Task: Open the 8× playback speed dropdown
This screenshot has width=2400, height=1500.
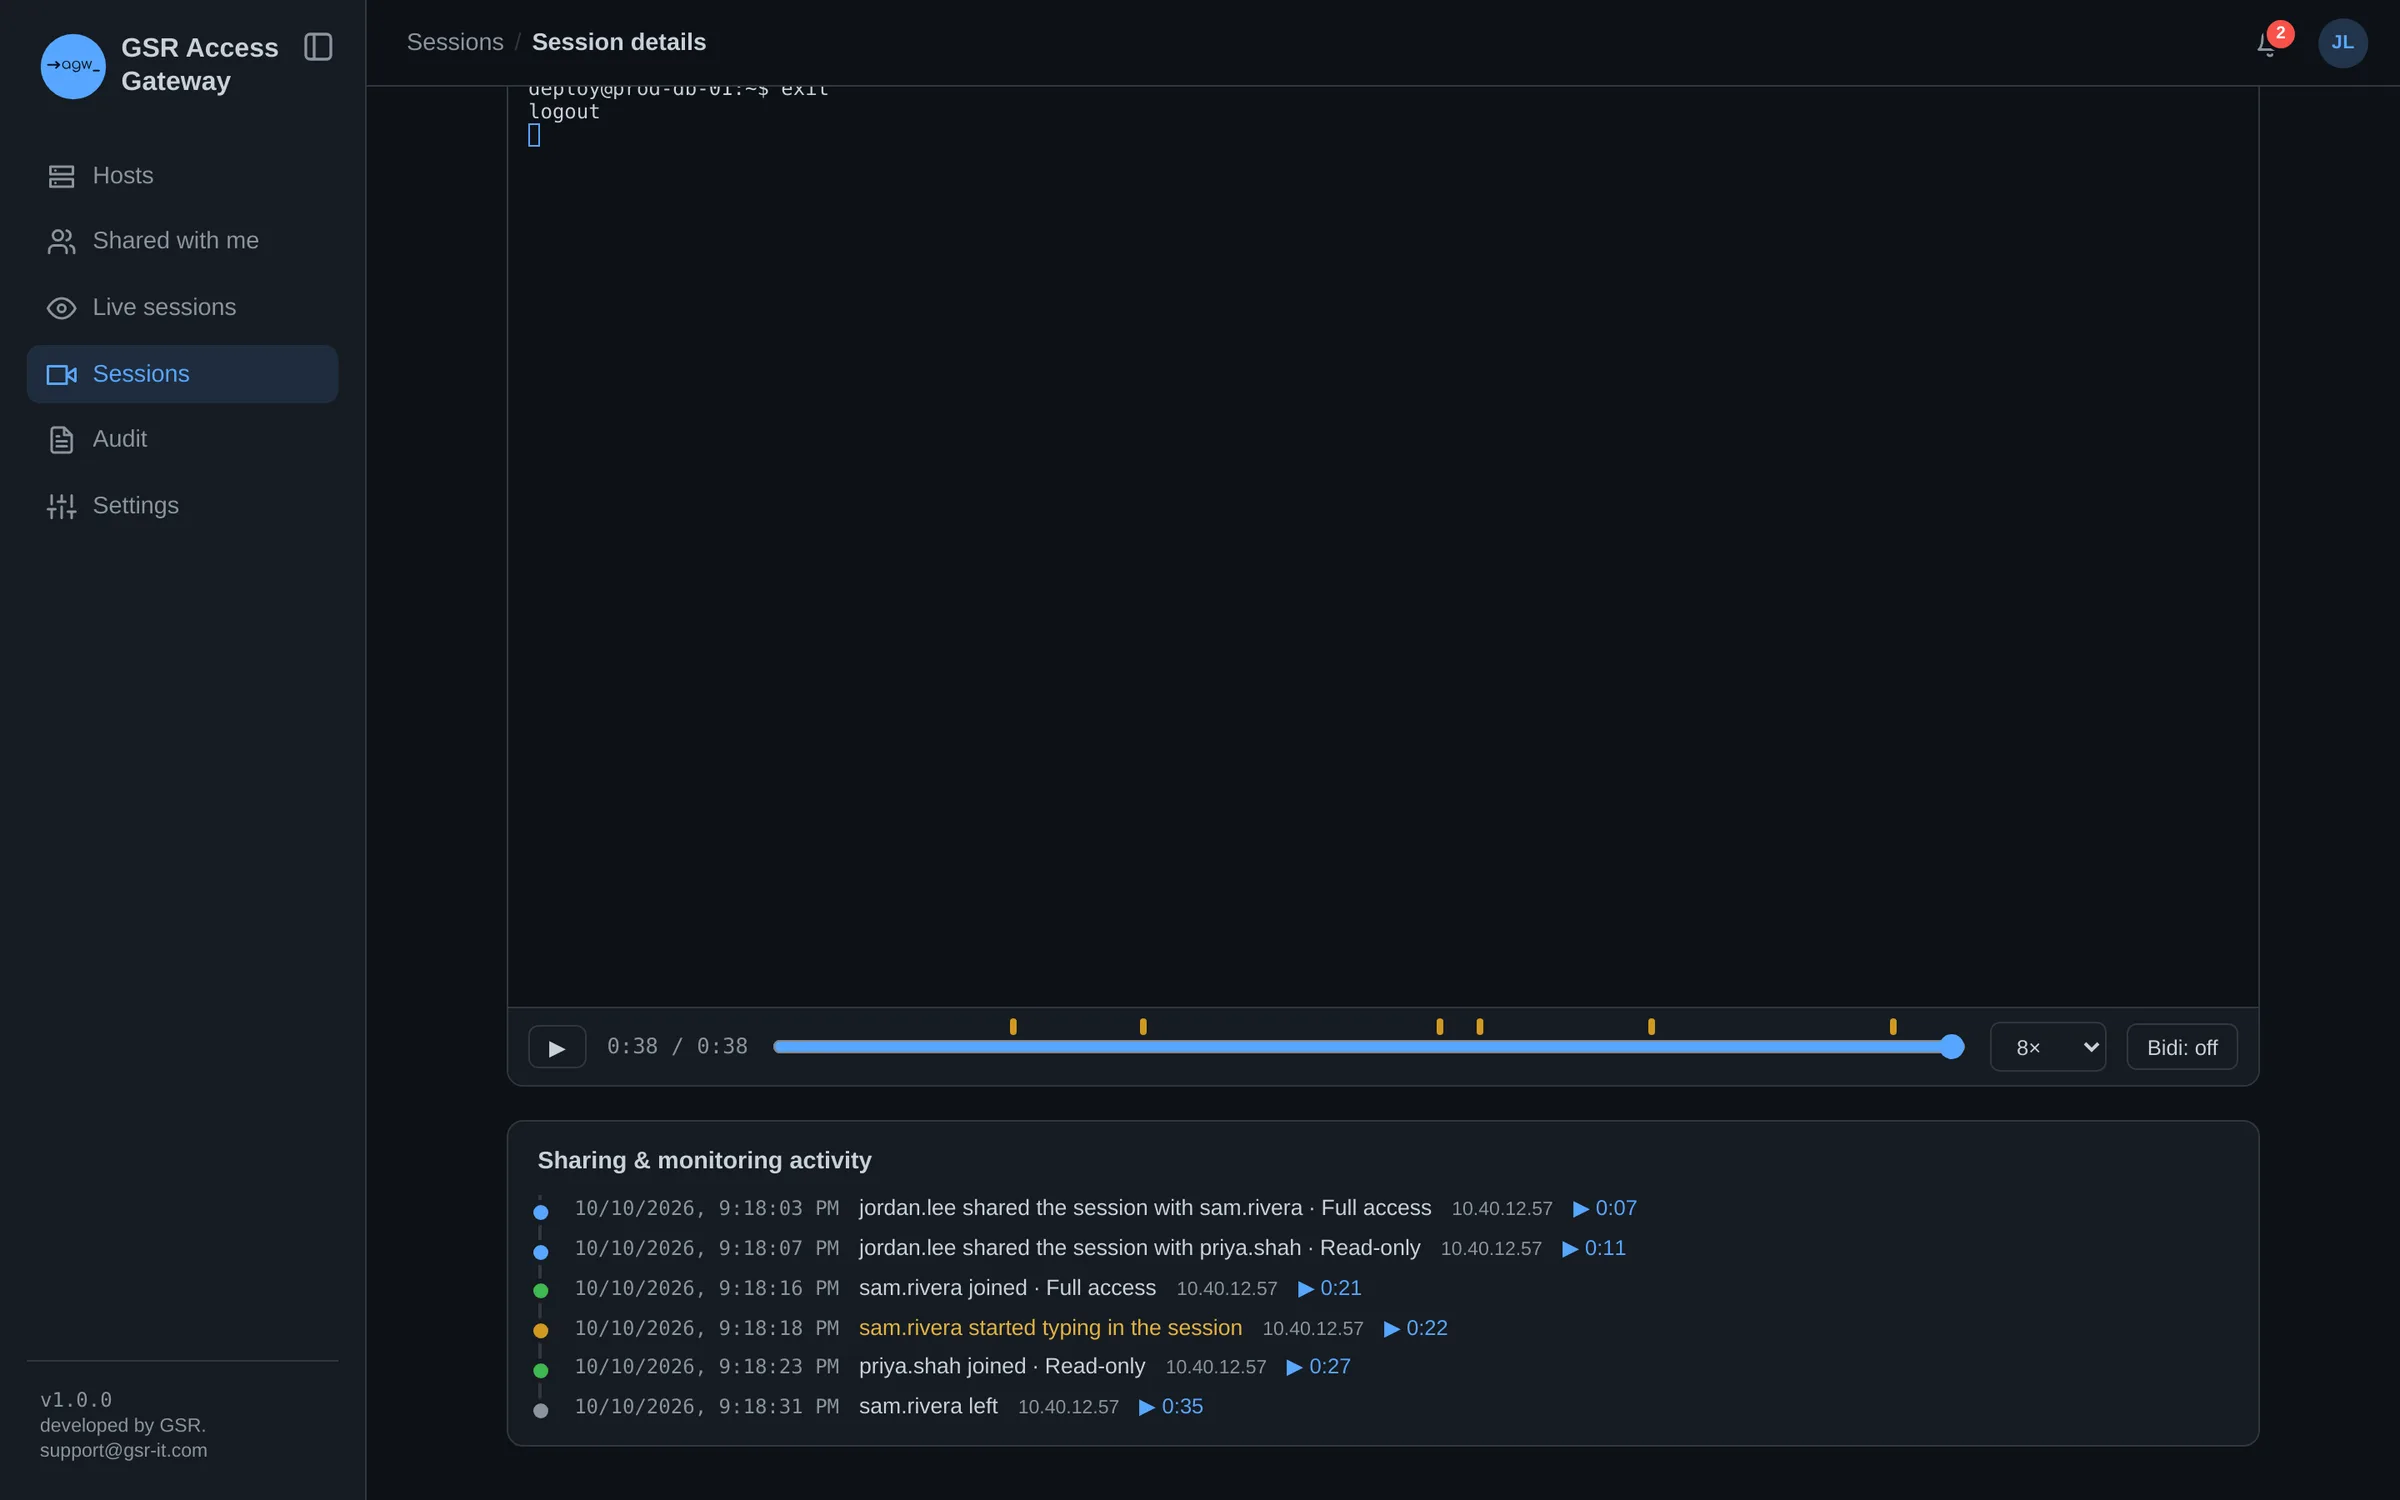Action: 2048,1047
